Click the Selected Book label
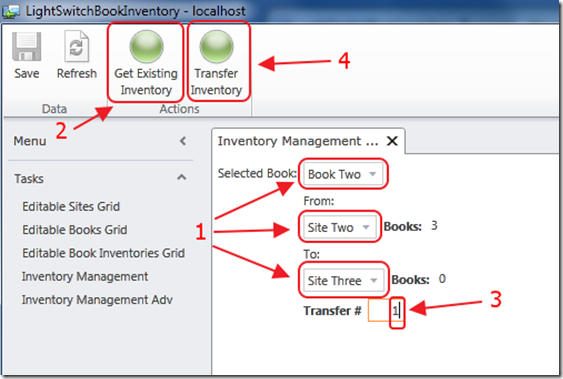563x379 pixels. coord(257,173)
